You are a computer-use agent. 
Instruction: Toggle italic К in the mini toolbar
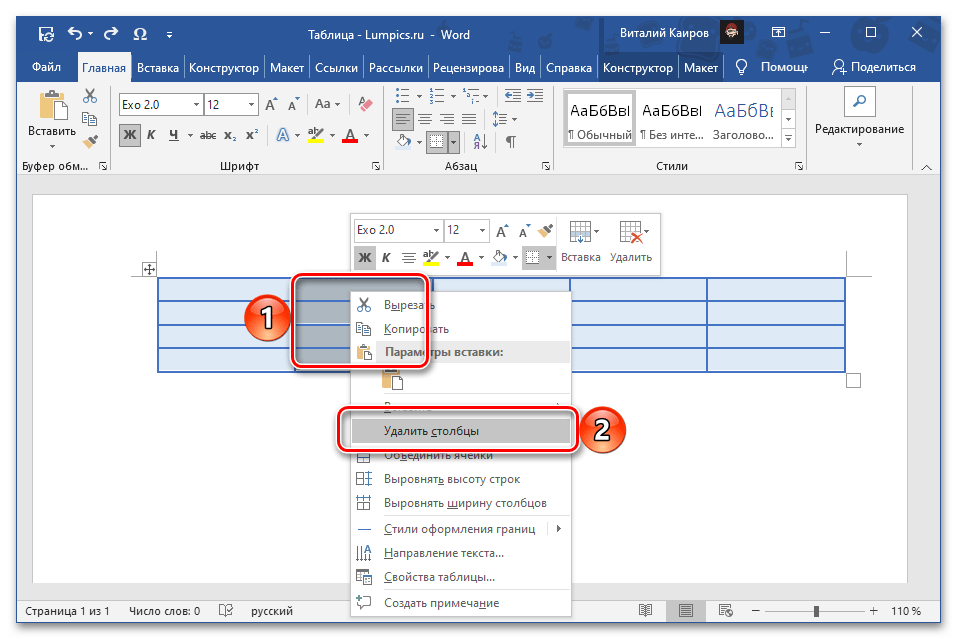click(386, 258)
